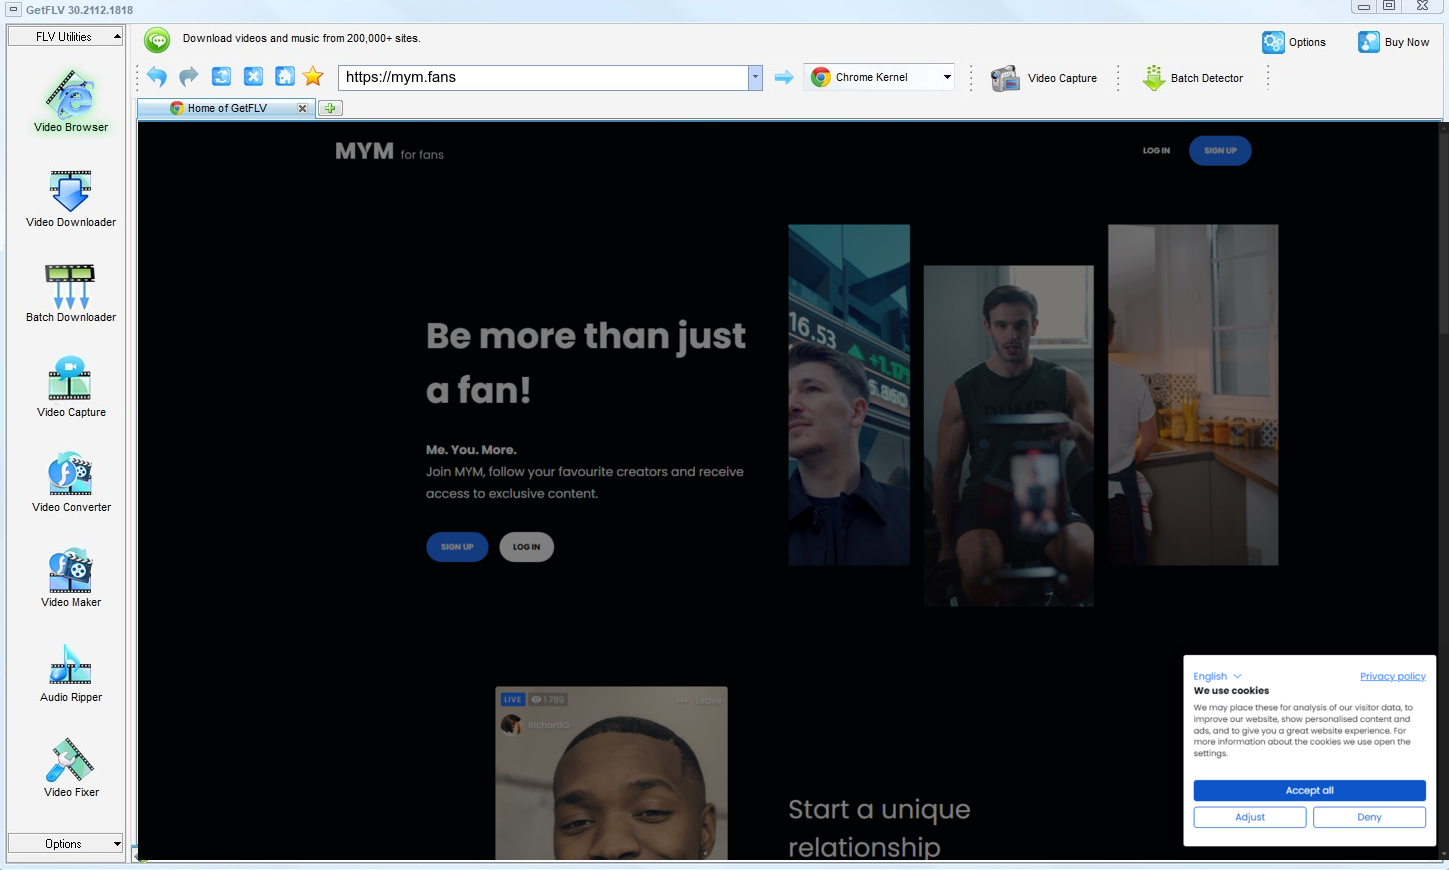This screenshot has width=1449, height=870.
Task: Add a new browser tab
Action: [x=330, y=108]
